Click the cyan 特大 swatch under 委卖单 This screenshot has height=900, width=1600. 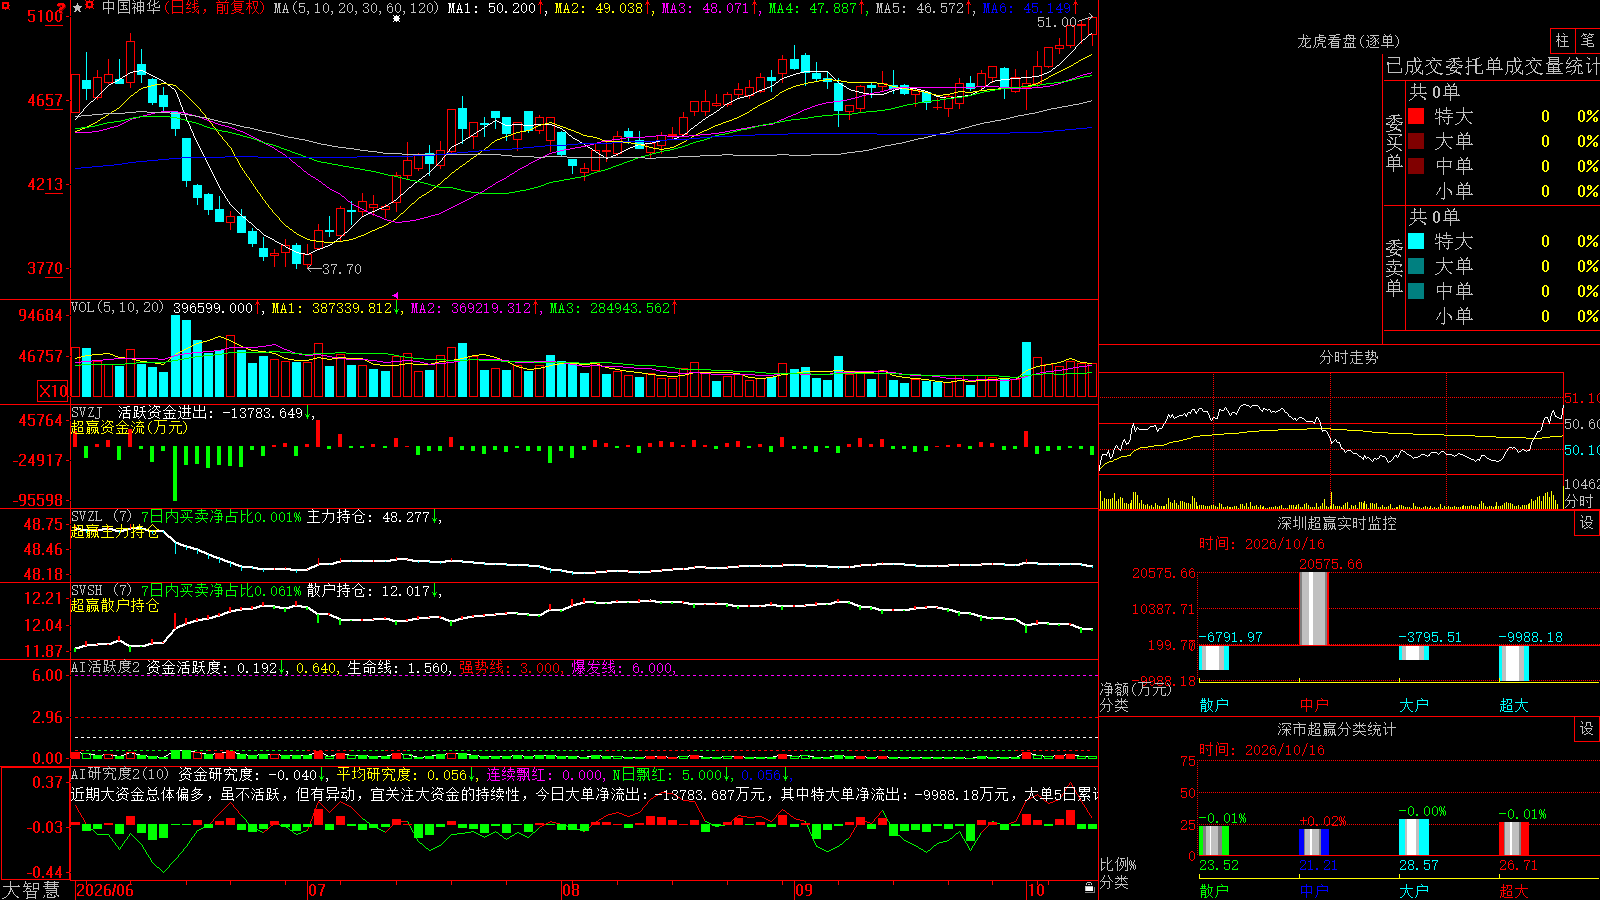coord(1416,242)
